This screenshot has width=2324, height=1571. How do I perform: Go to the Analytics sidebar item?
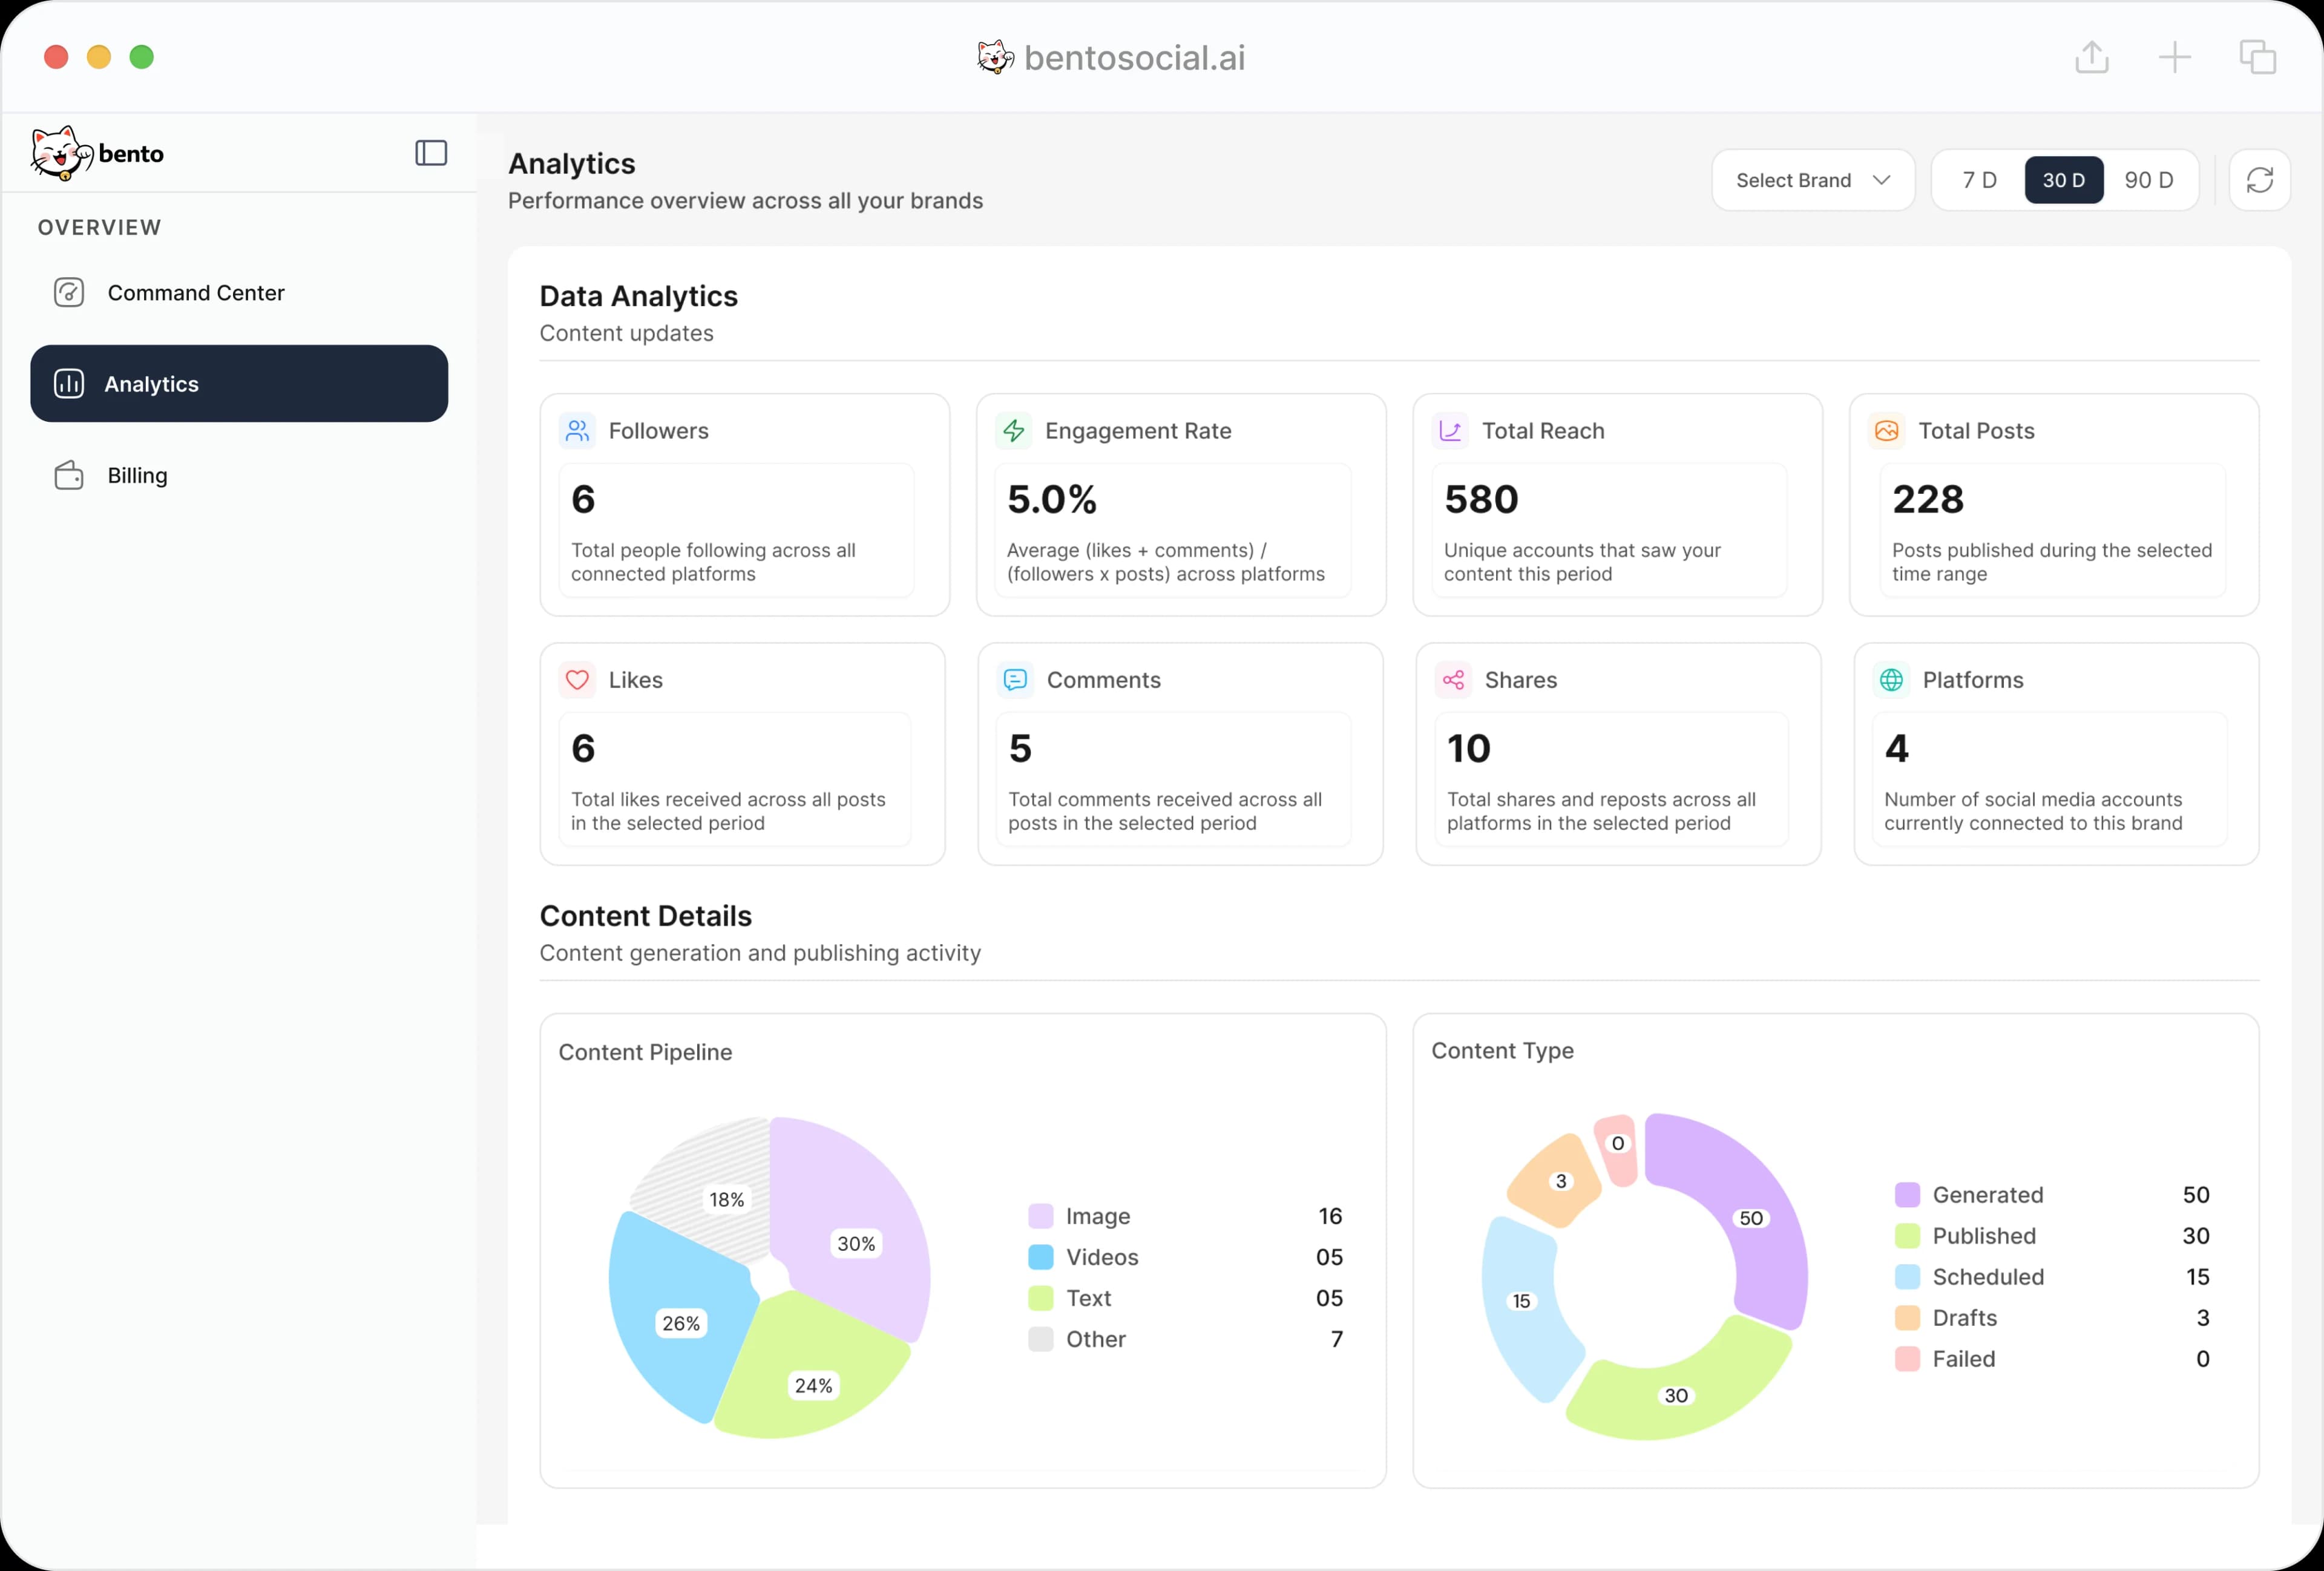click(x=239, y=383)
